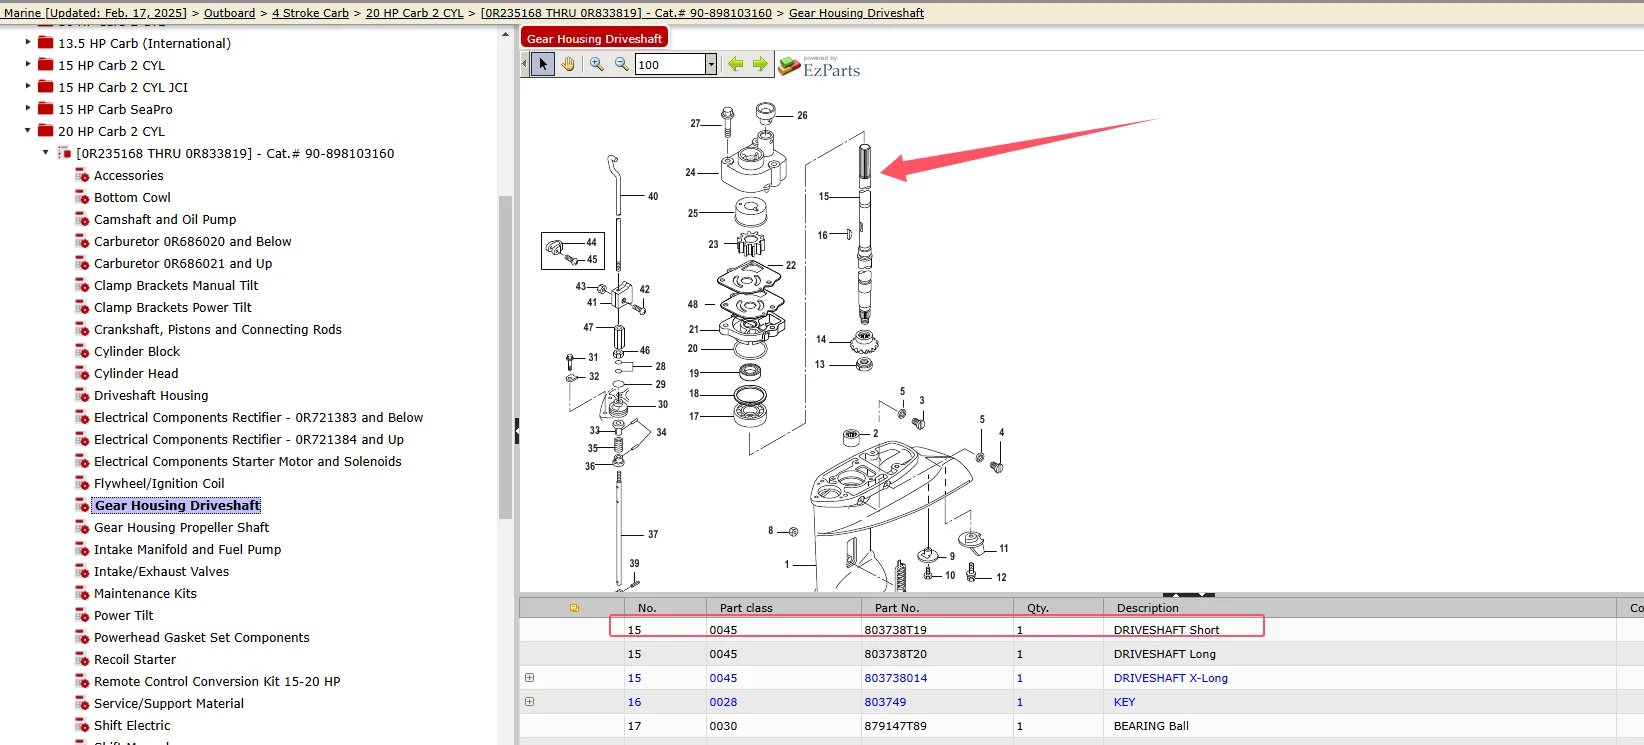This screenshot has width=1644, height=745.
Task: Collapse the diagram toolbar with small left arrow
Action: (524, 64)
